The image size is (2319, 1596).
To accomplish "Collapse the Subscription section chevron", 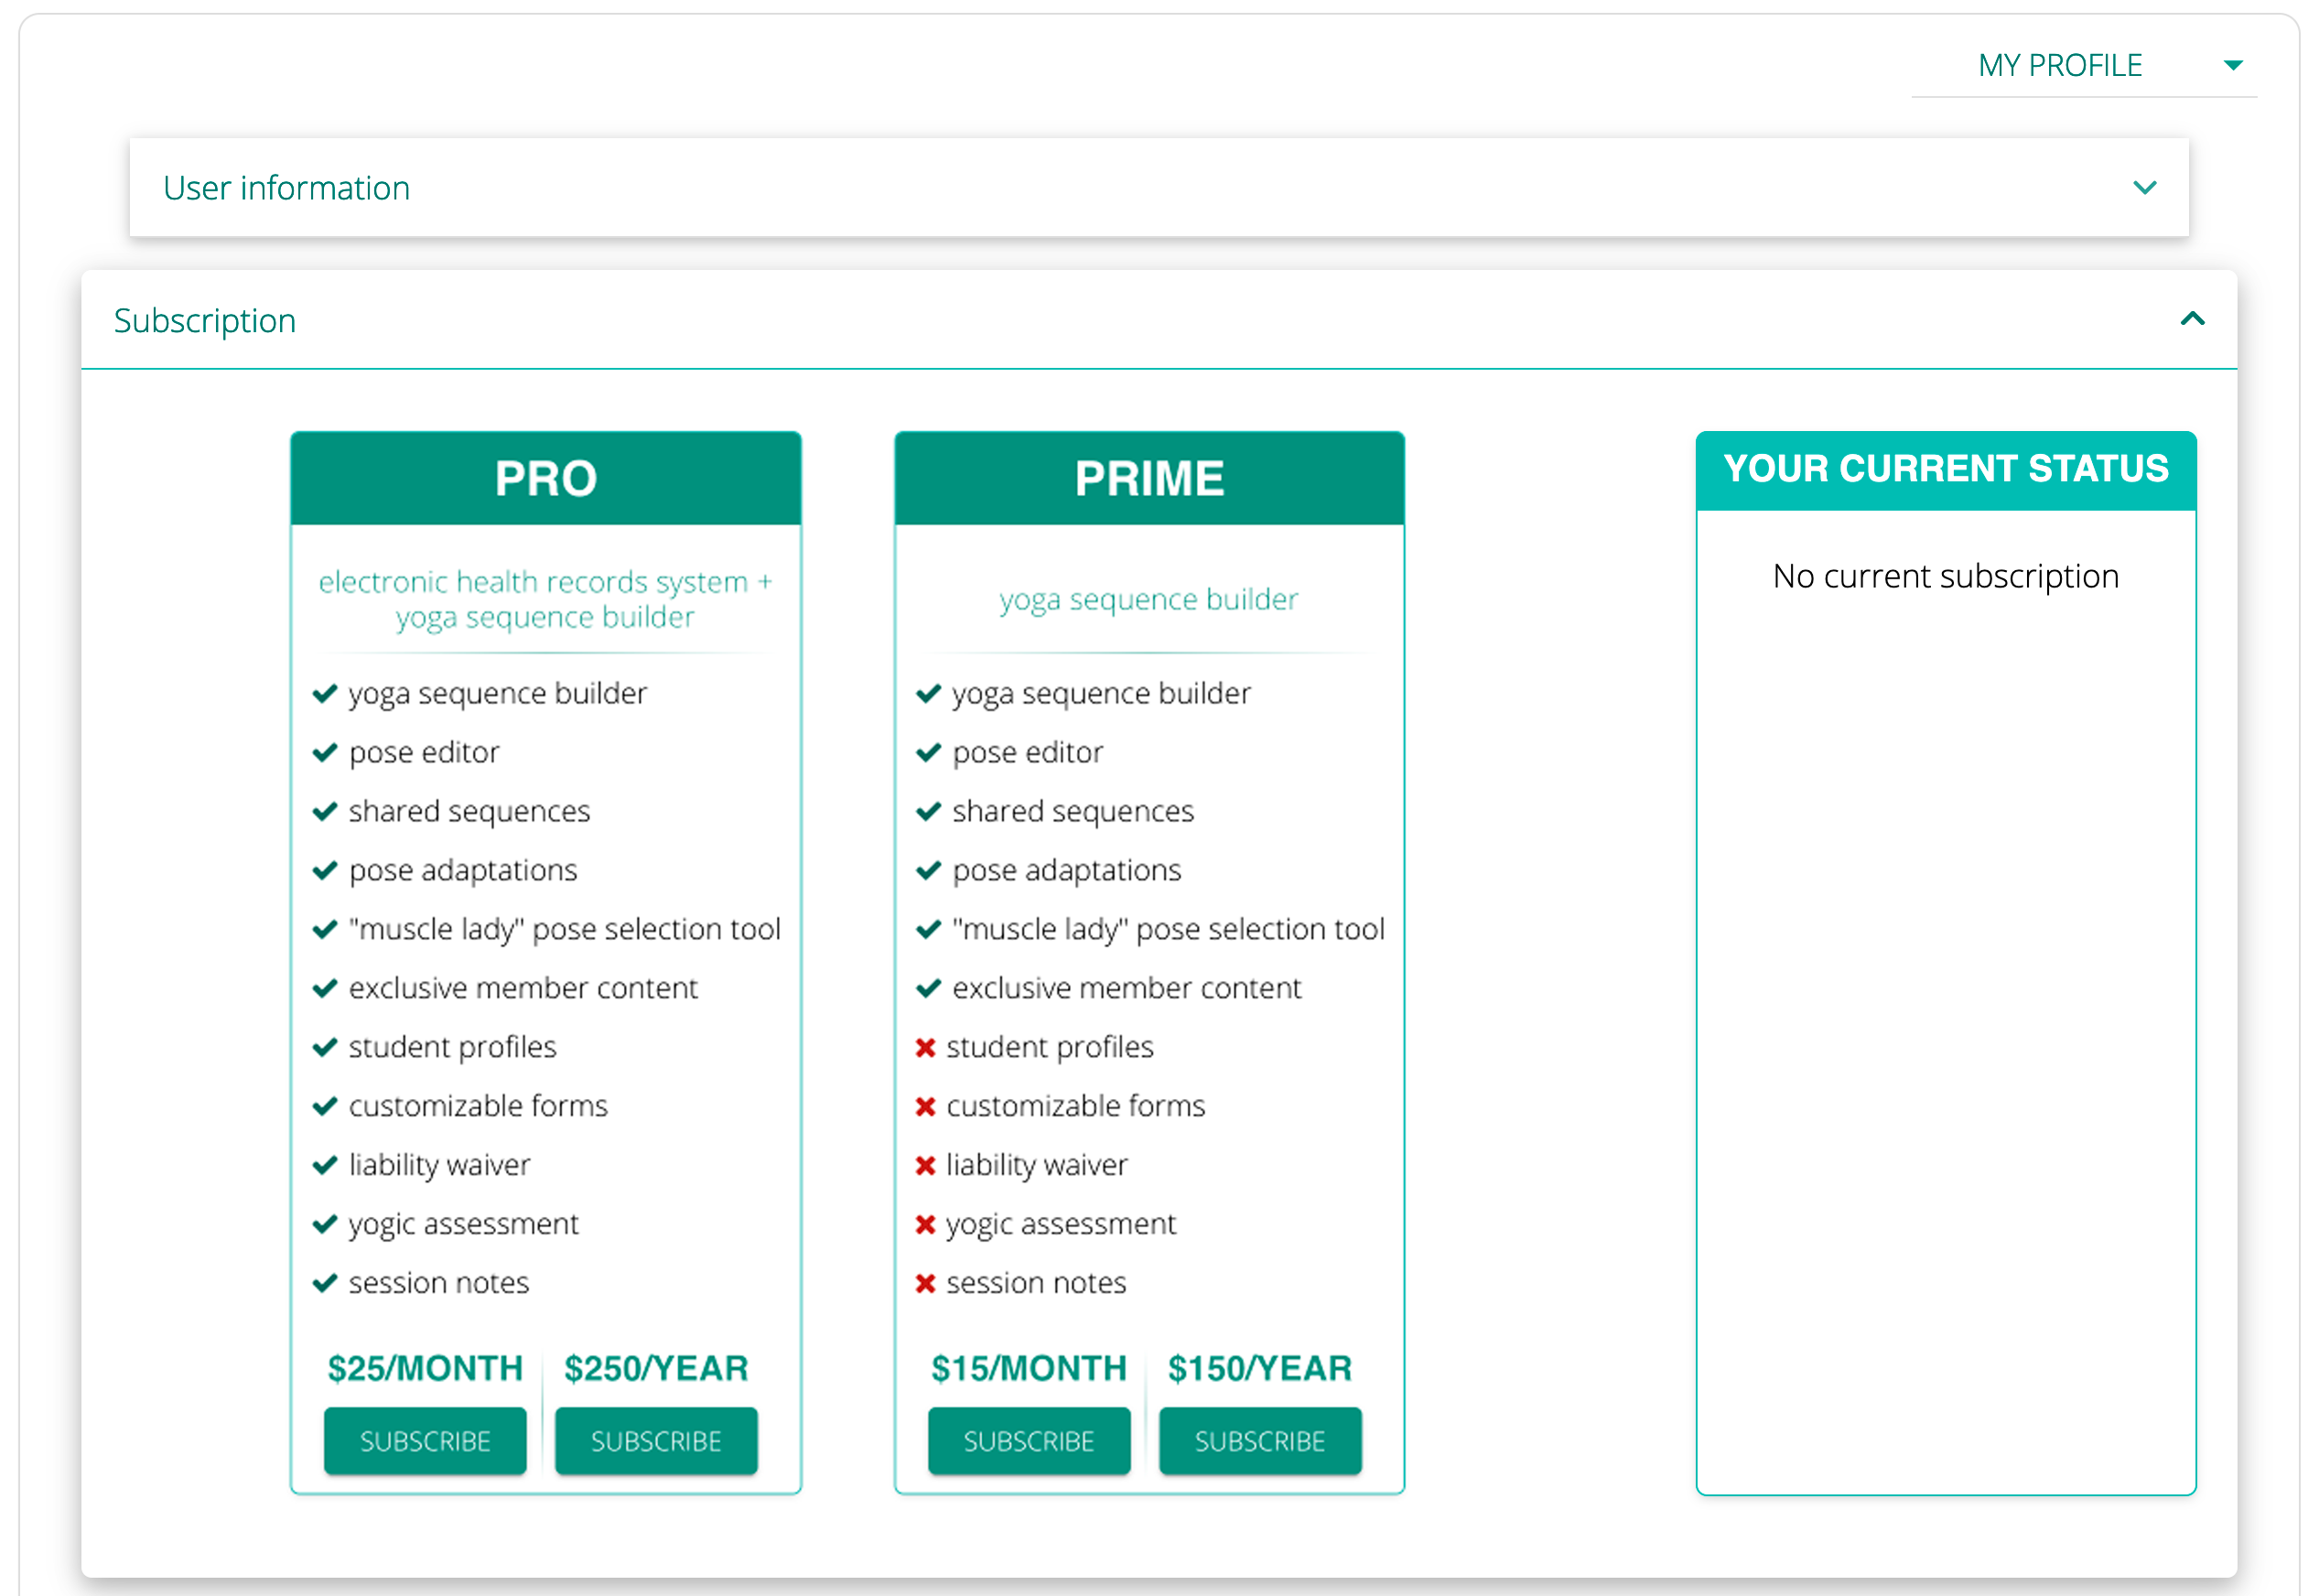I will click(2192, 319).
